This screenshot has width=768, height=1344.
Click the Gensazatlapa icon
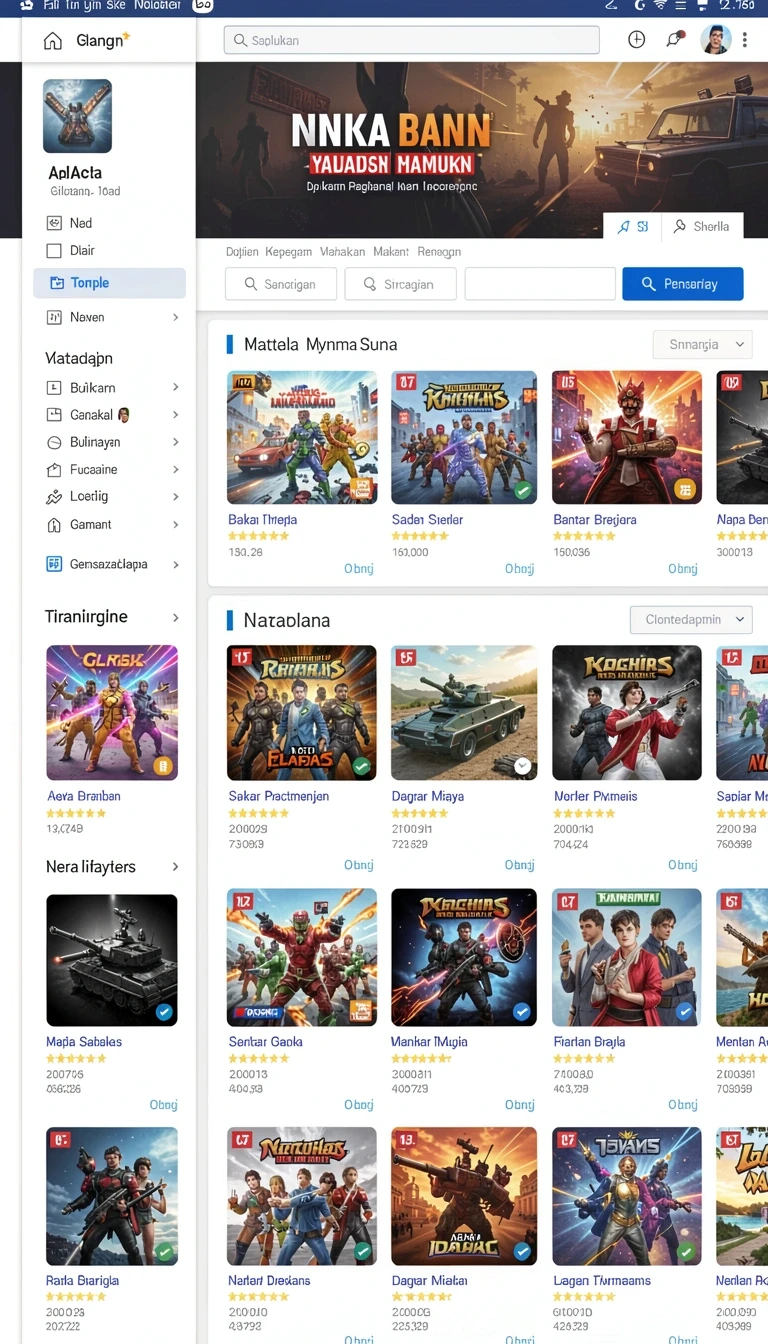[x=54, y=564]
